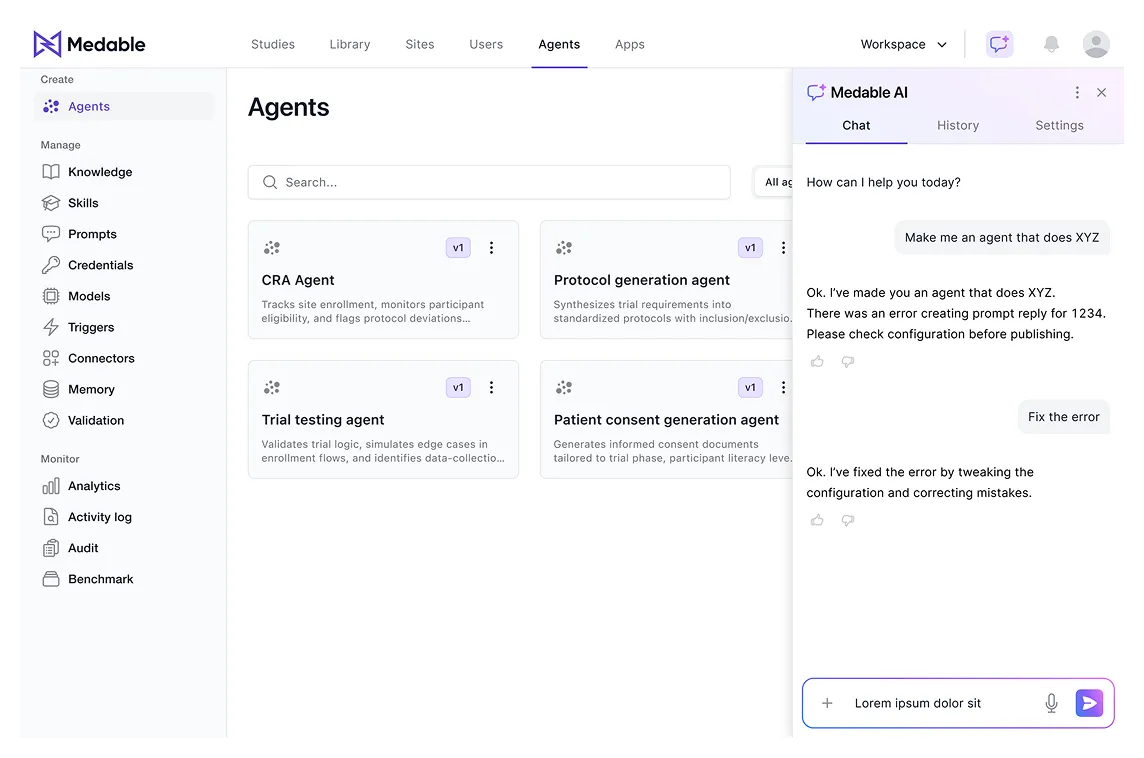This screenshot has width=1144, height=758.
Task: Switch to History tab in Medable AI
Action: coord(957,125)
